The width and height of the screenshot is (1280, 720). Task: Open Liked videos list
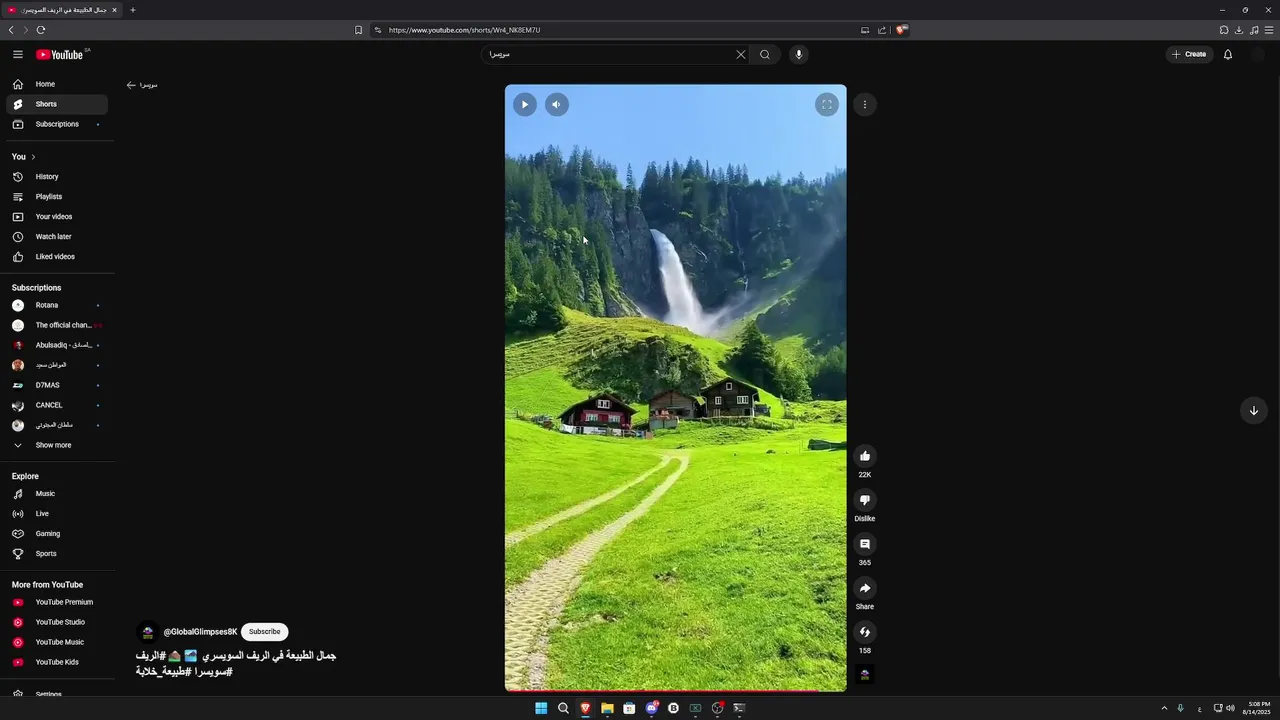click(57, 257)
